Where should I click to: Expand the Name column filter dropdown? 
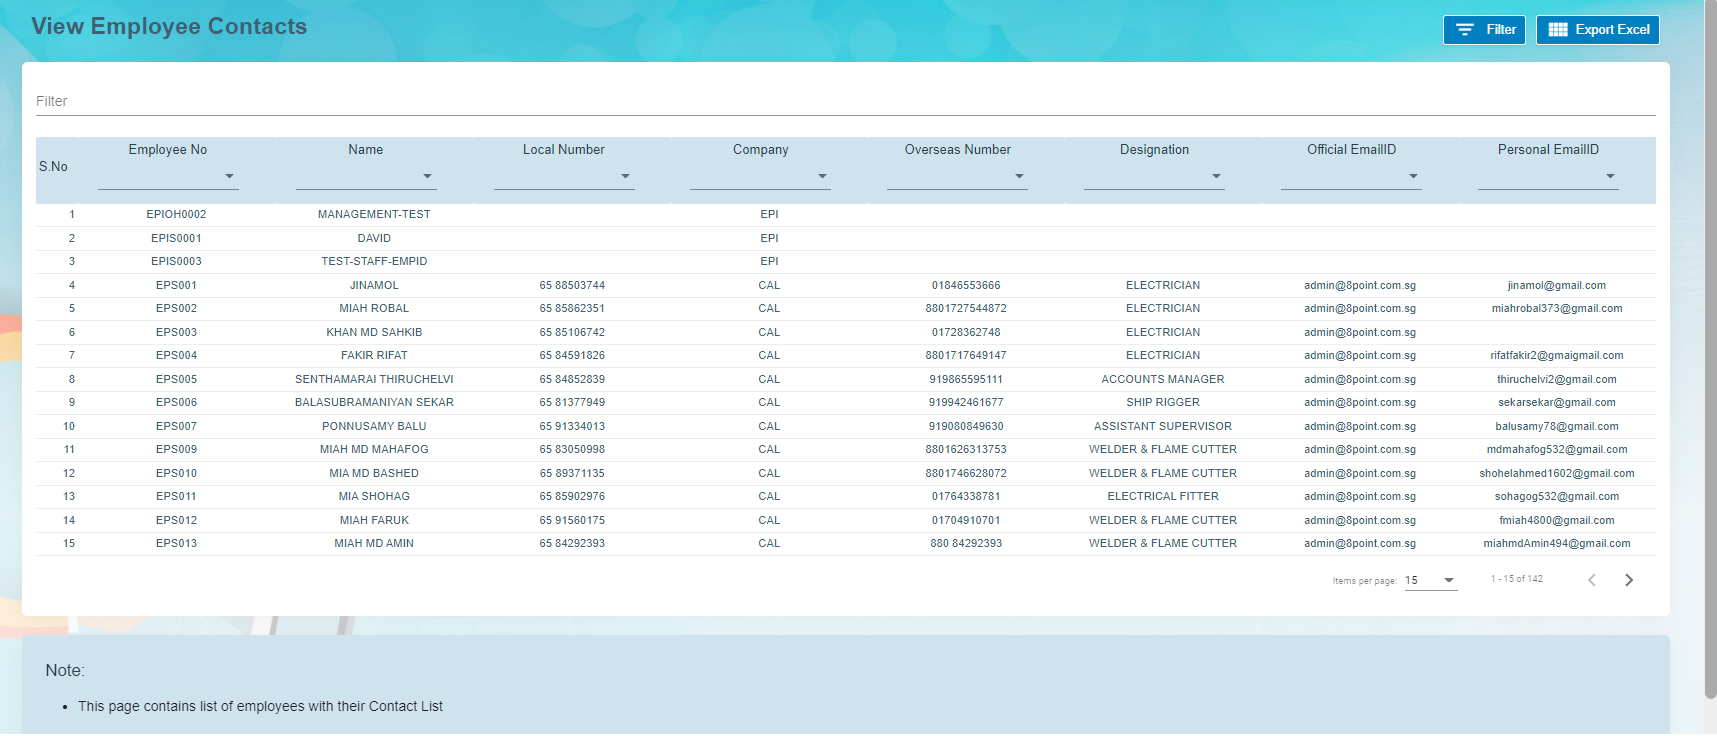point(427,176)
